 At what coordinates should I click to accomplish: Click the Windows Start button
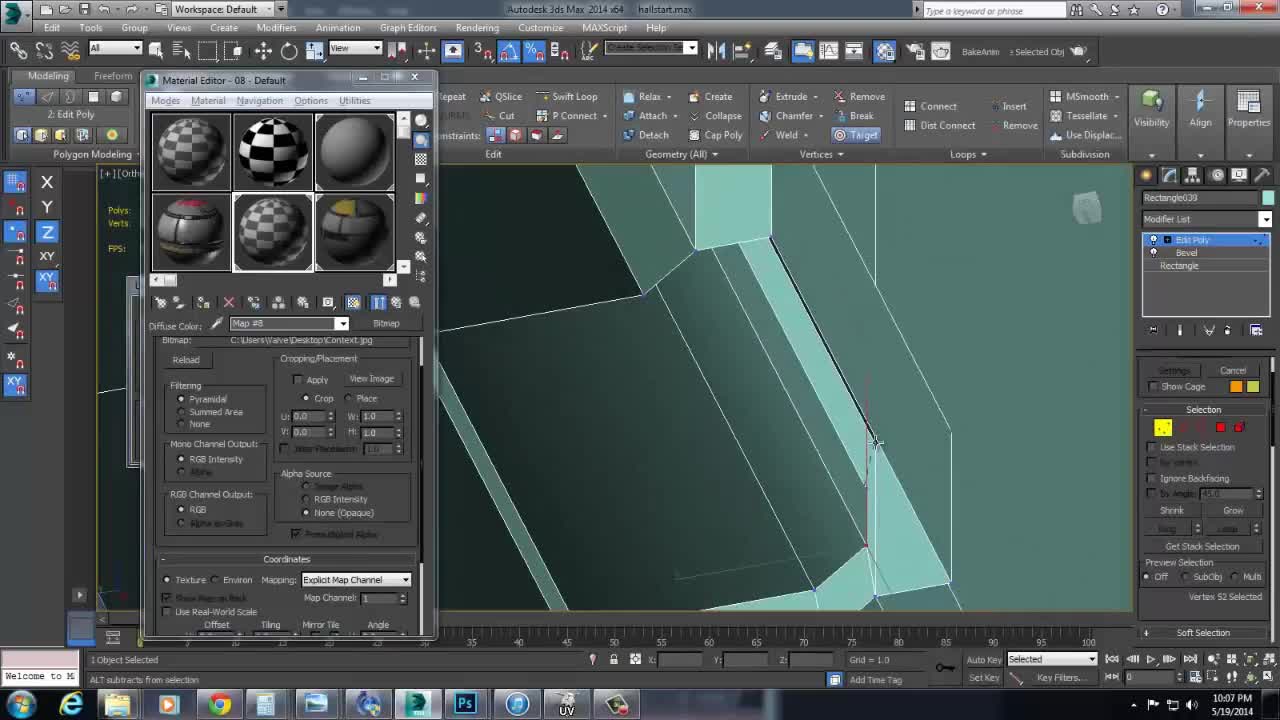(20, 705)
